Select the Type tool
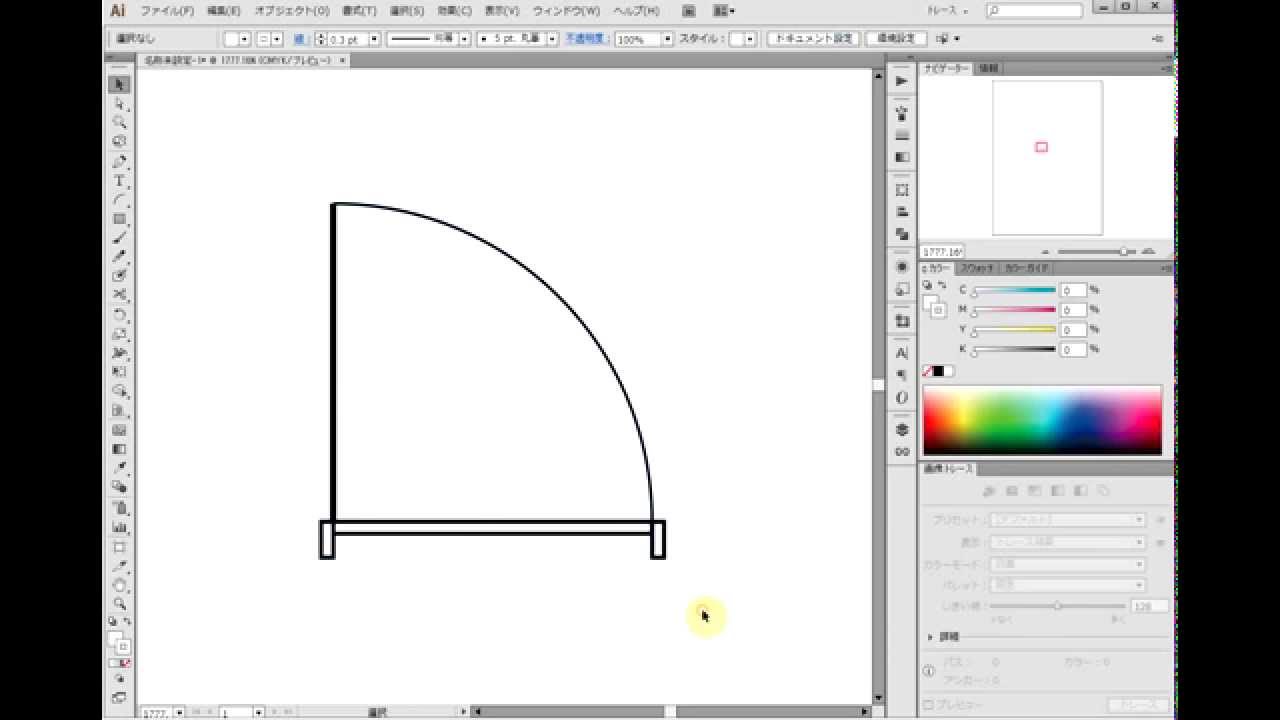 click(119, 181)
